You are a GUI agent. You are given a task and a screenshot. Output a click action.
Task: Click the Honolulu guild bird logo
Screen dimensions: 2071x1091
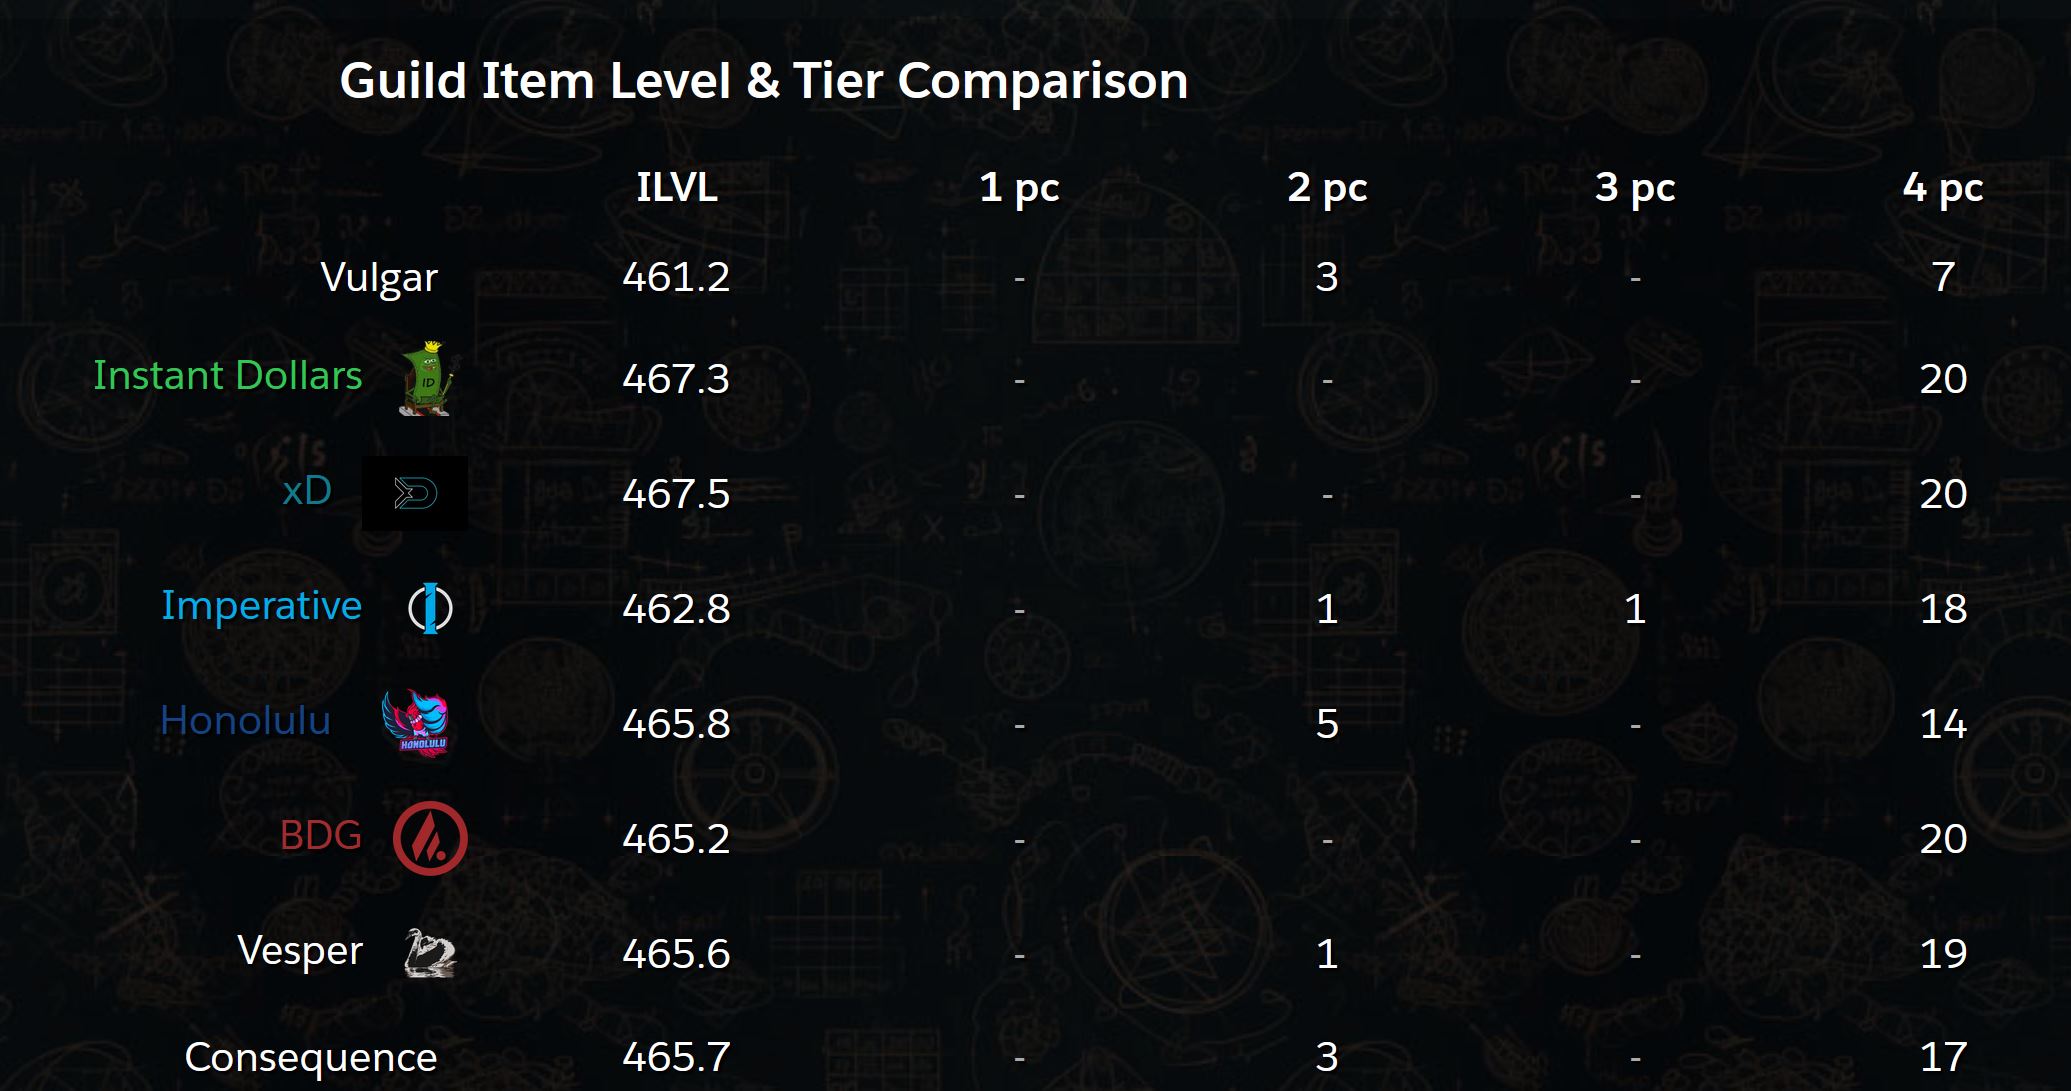pos(416,722)
